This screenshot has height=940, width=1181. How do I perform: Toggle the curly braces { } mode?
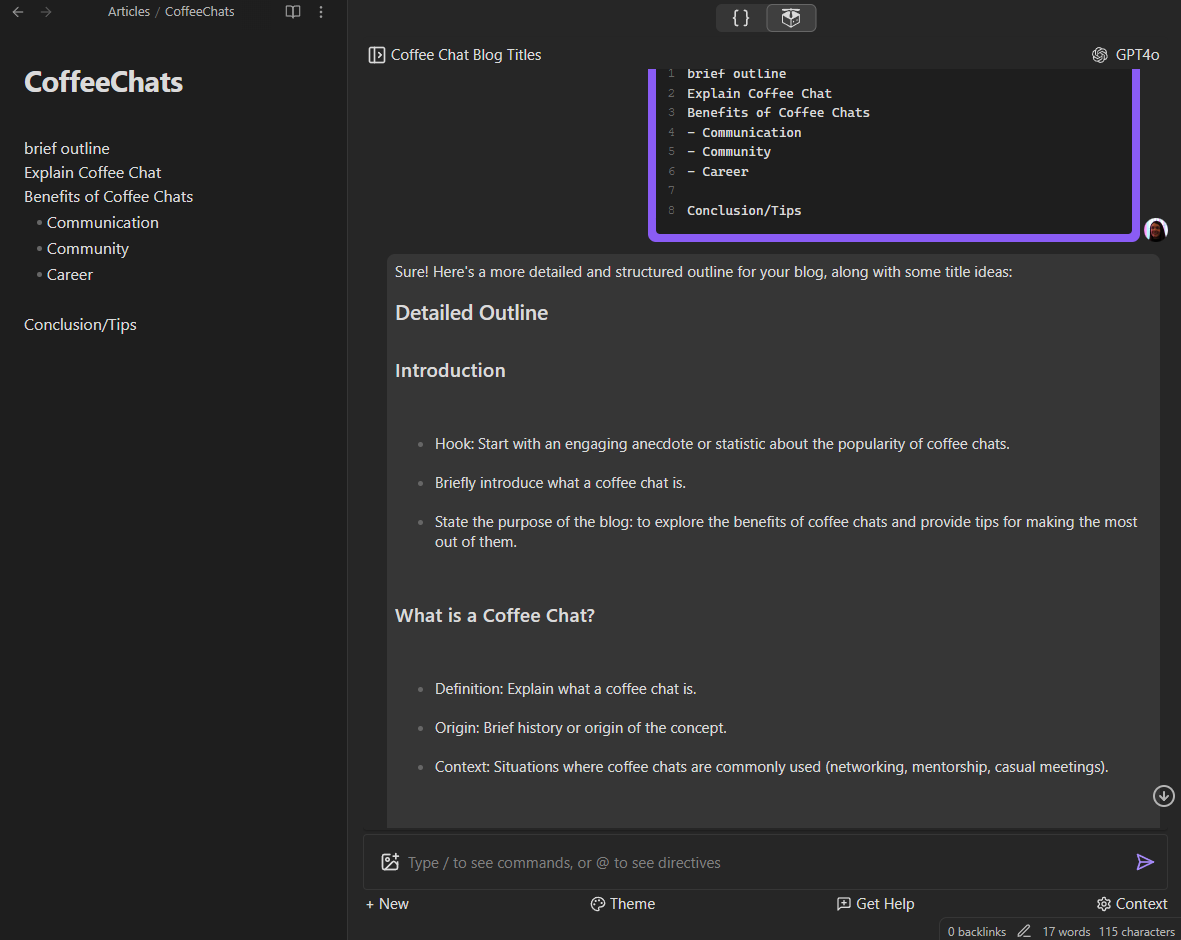click(740, 17)
